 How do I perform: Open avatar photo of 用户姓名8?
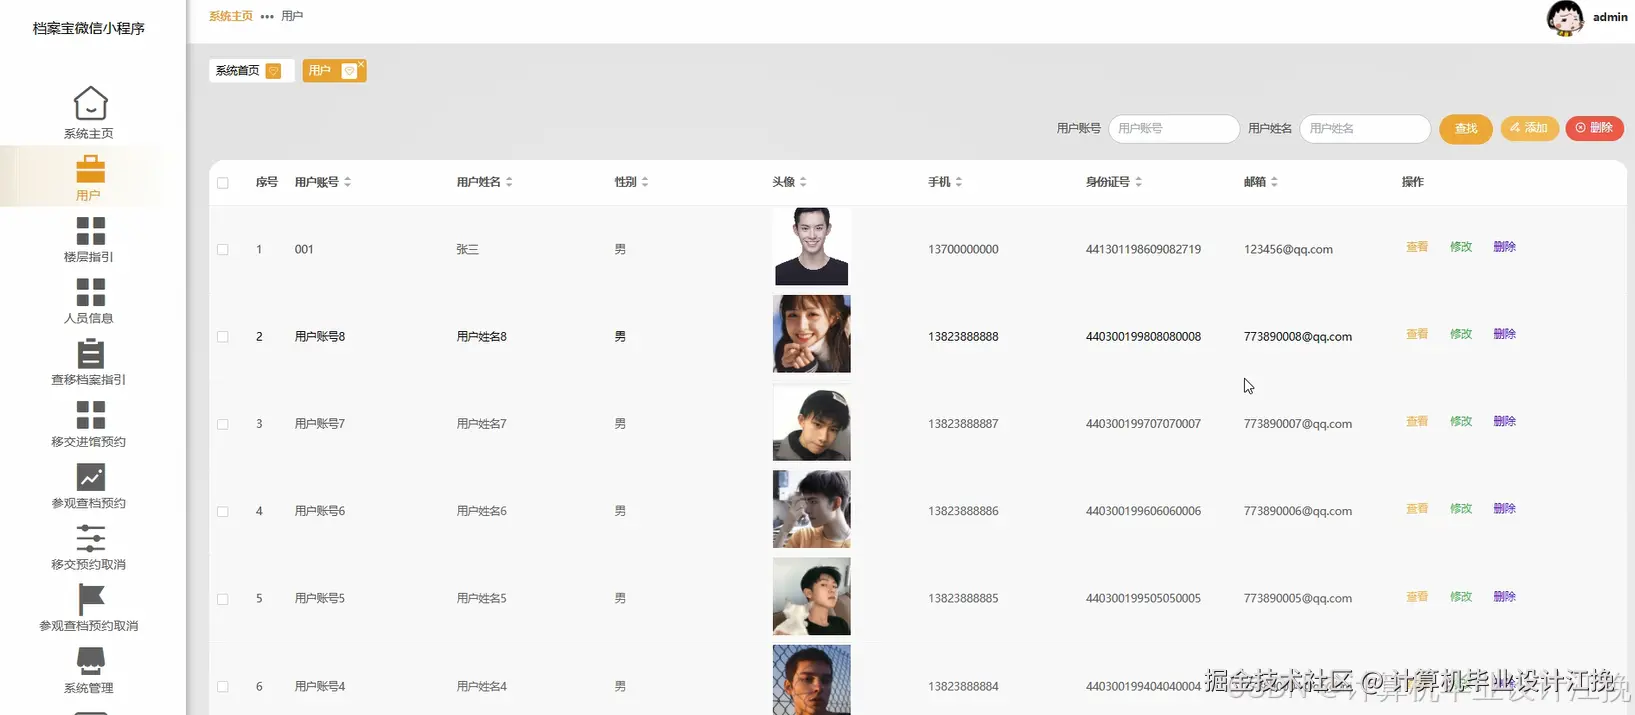(812, 334)
